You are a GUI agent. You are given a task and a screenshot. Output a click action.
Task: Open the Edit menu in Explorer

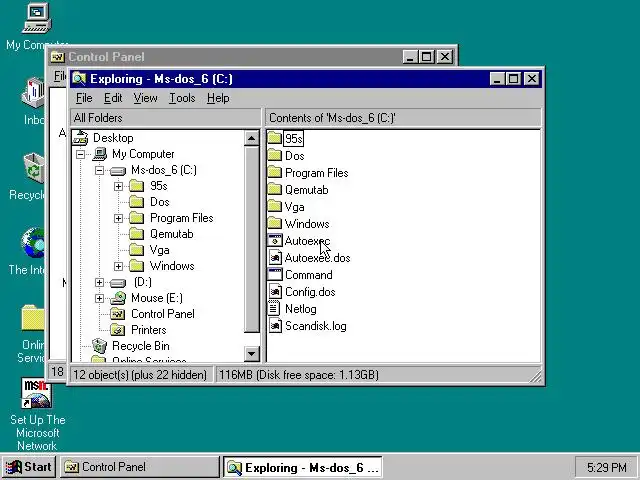tap(113, 98)
